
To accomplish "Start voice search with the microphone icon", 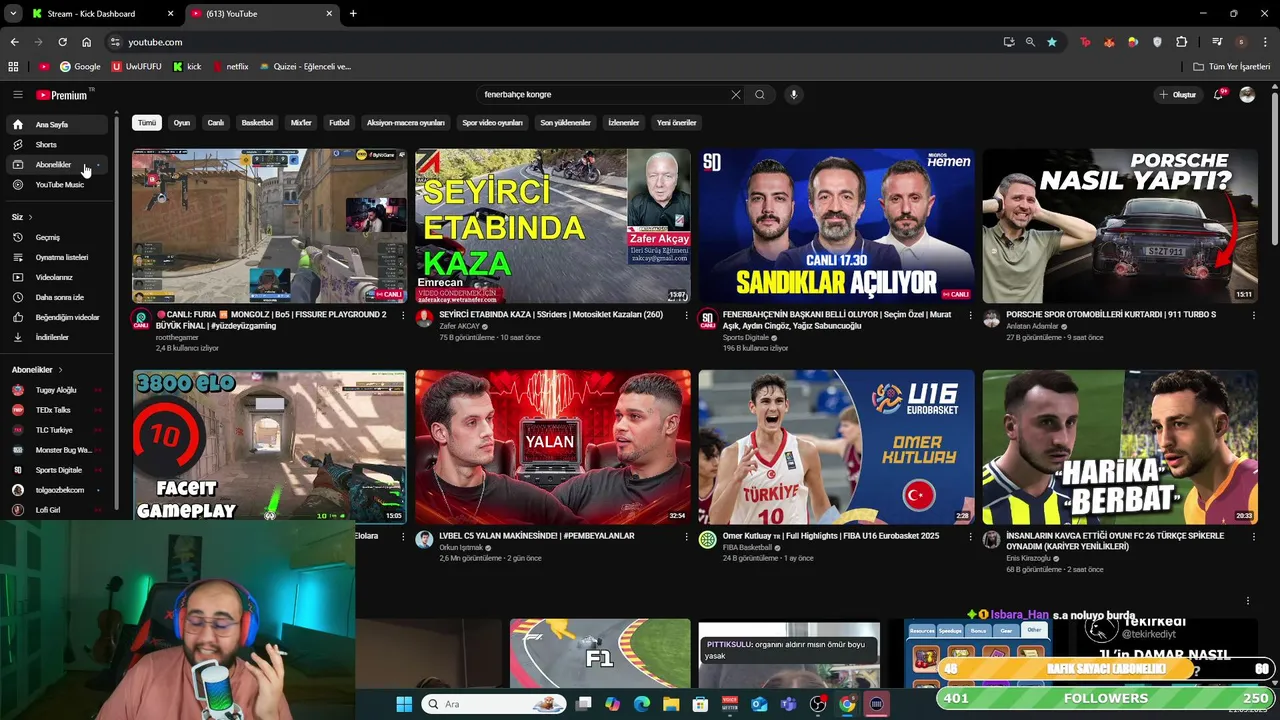I will tap(794, 95).
